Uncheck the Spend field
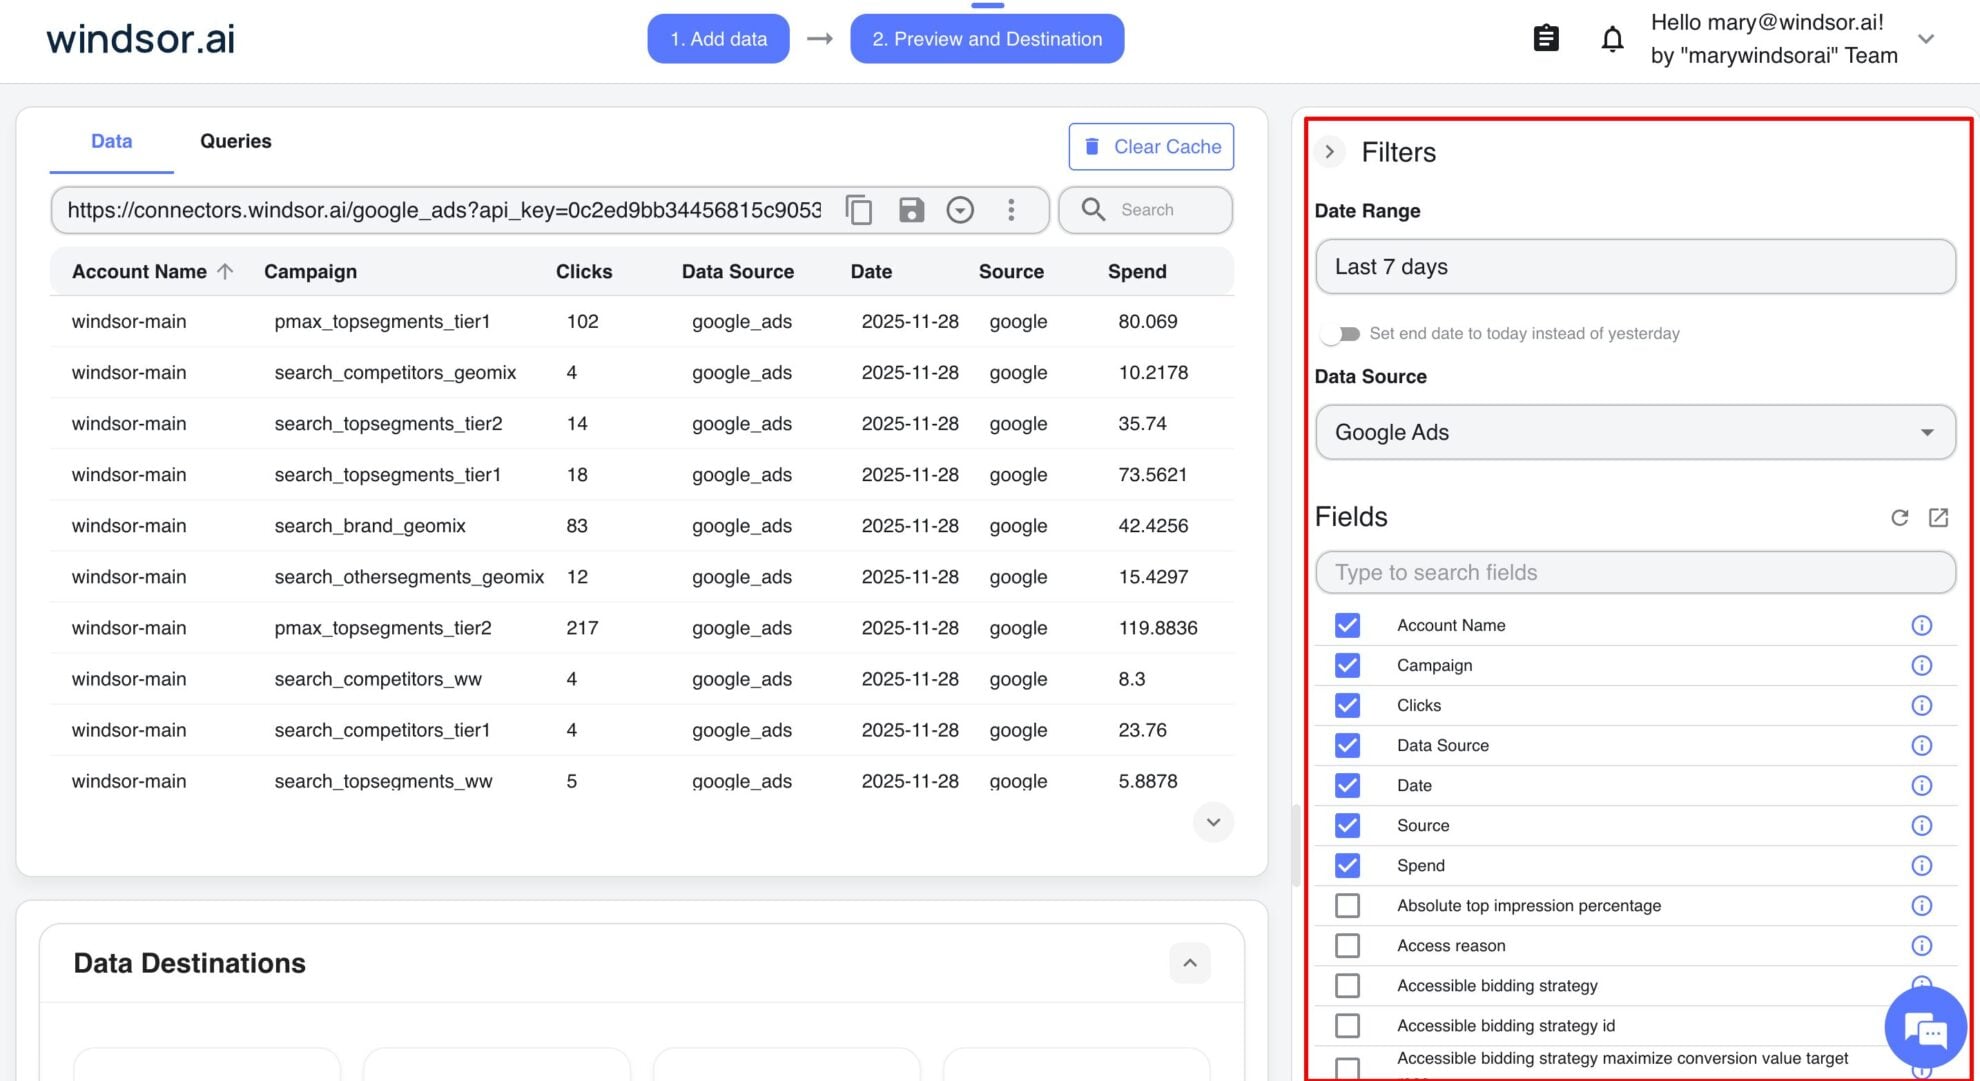The height and width of the screenshot is (1081, 1980). 1347,865
